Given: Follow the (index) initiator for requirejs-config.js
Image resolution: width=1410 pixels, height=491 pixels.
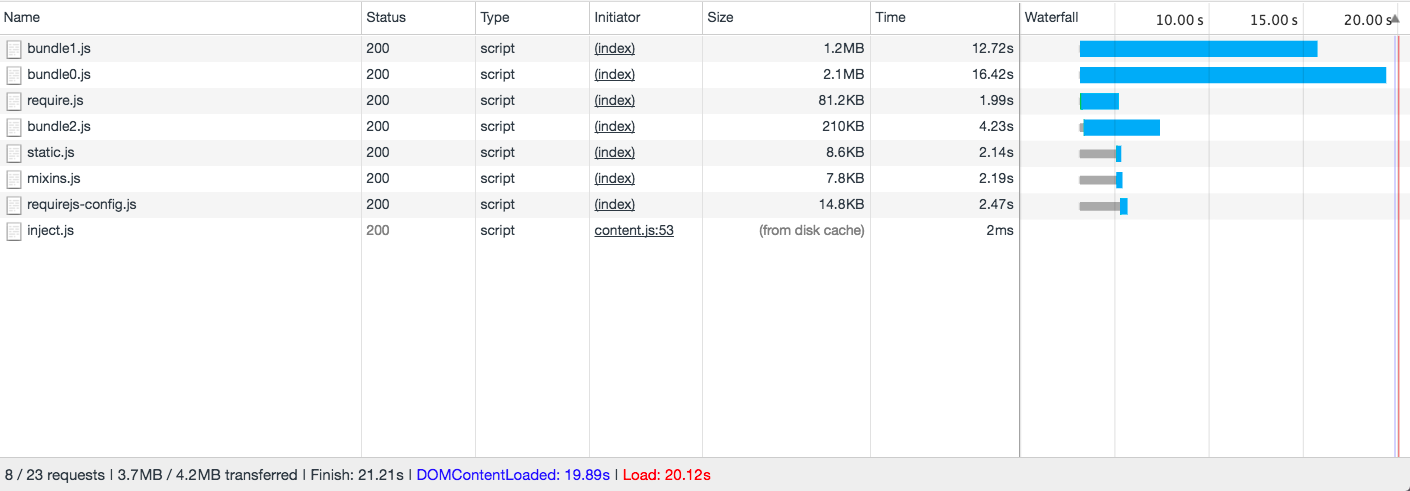Looking at the screenshot, I should click(614, 204).
